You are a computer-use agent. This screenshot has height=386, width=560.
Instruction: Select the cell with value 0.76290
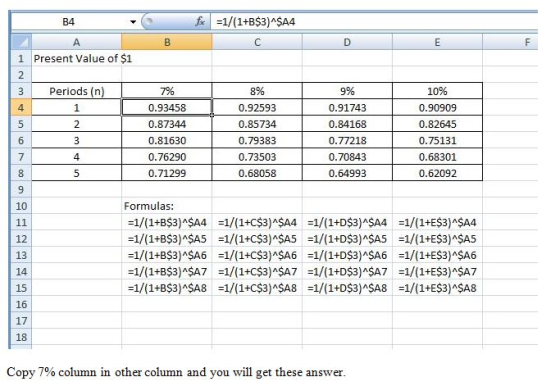point(167,157)
